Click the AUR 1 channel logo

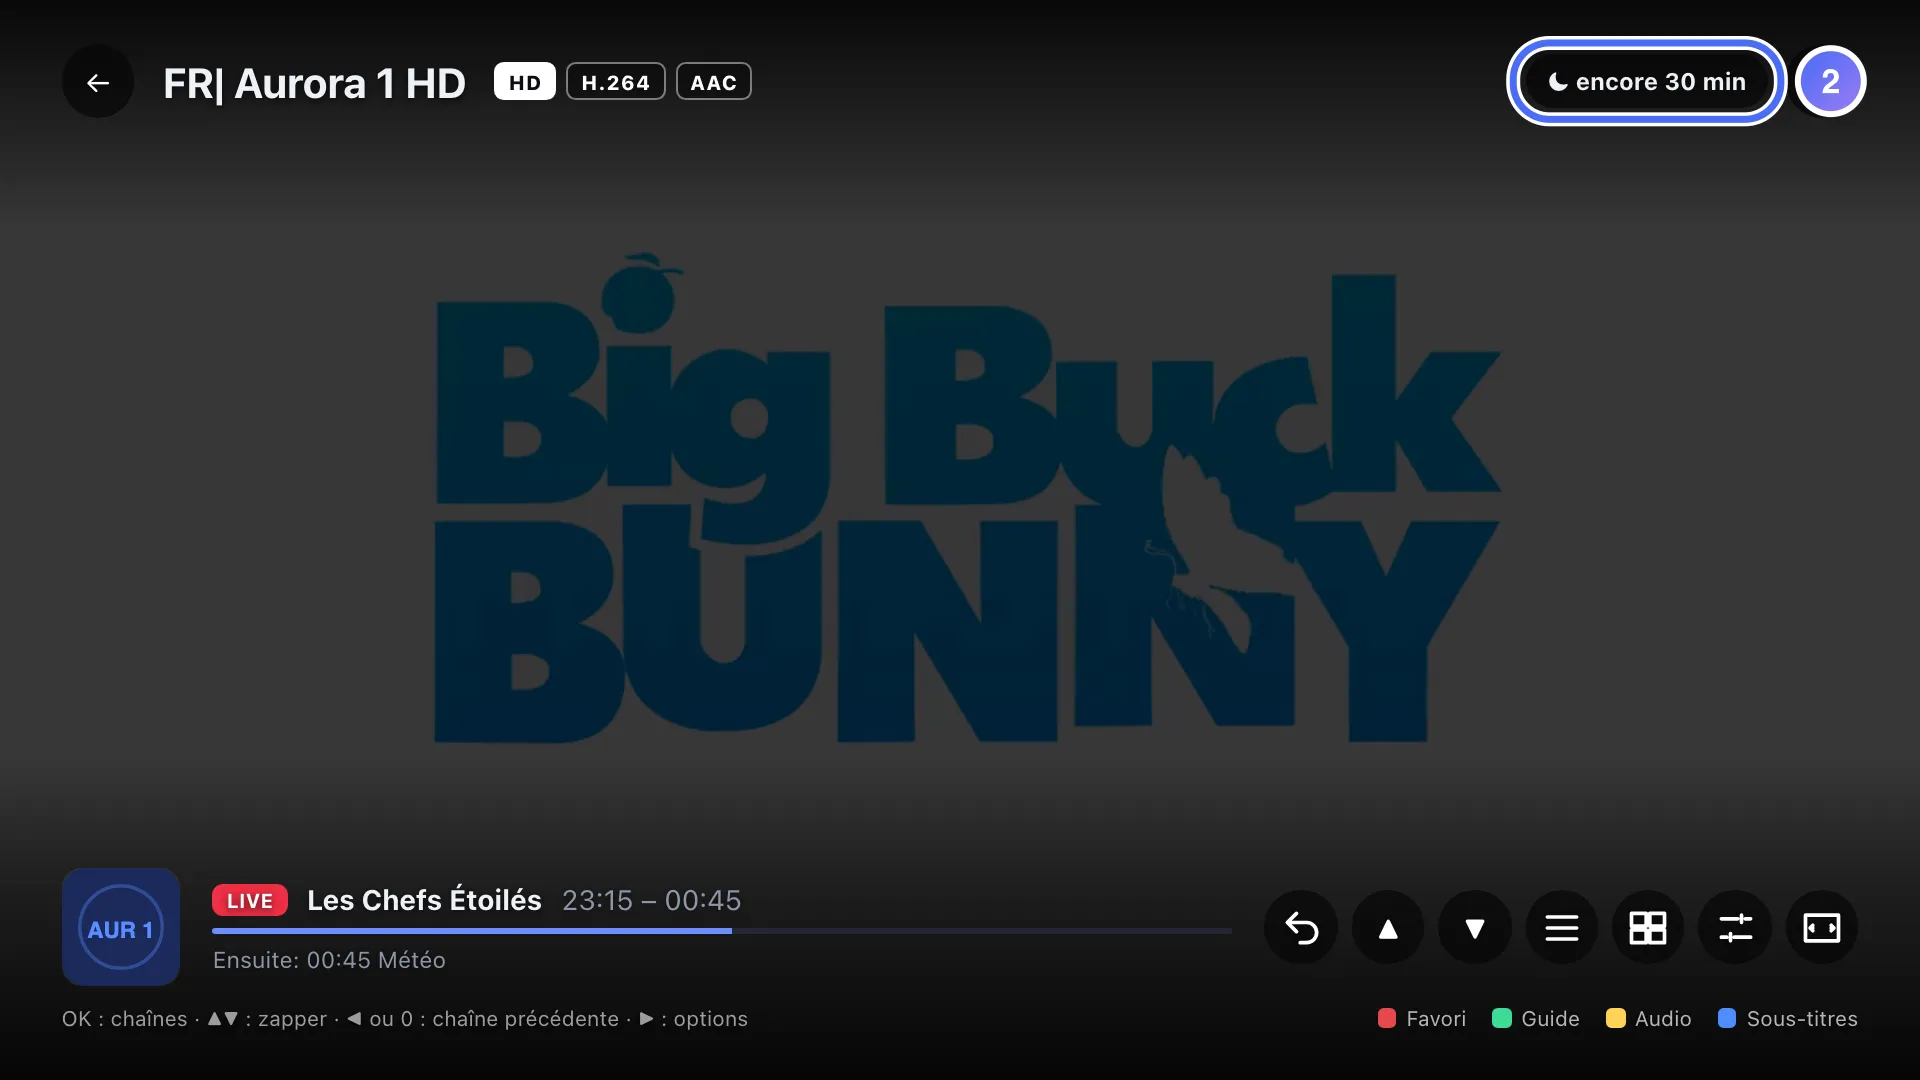(x=121, y=928)
